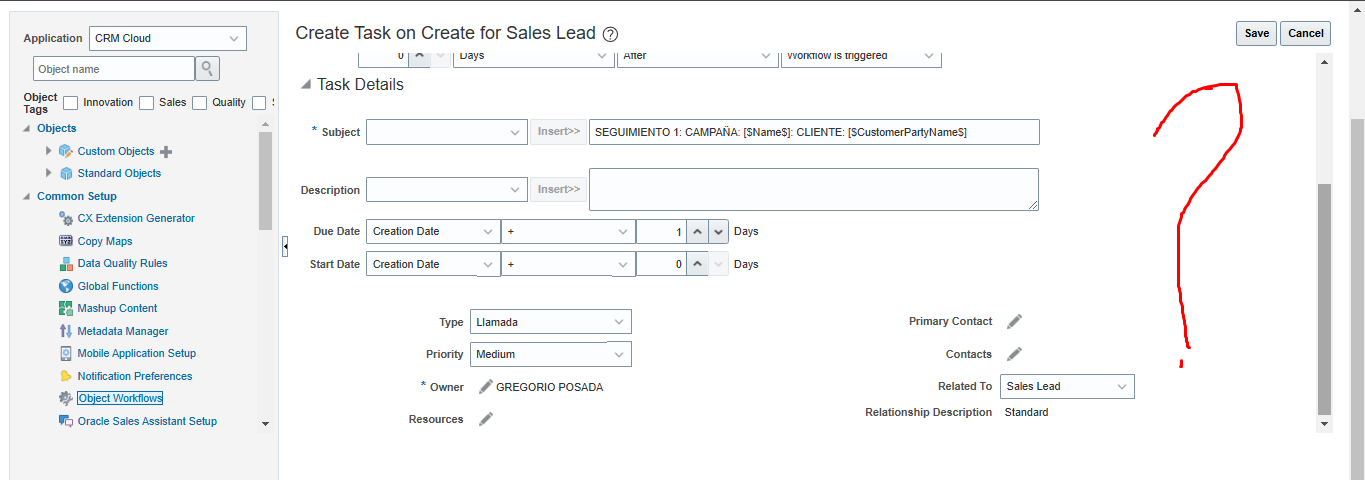The width and height of the screenshot is (1365, 480).
Task: Click the Standard Objects cube icon
Action: tap(66, 173)
